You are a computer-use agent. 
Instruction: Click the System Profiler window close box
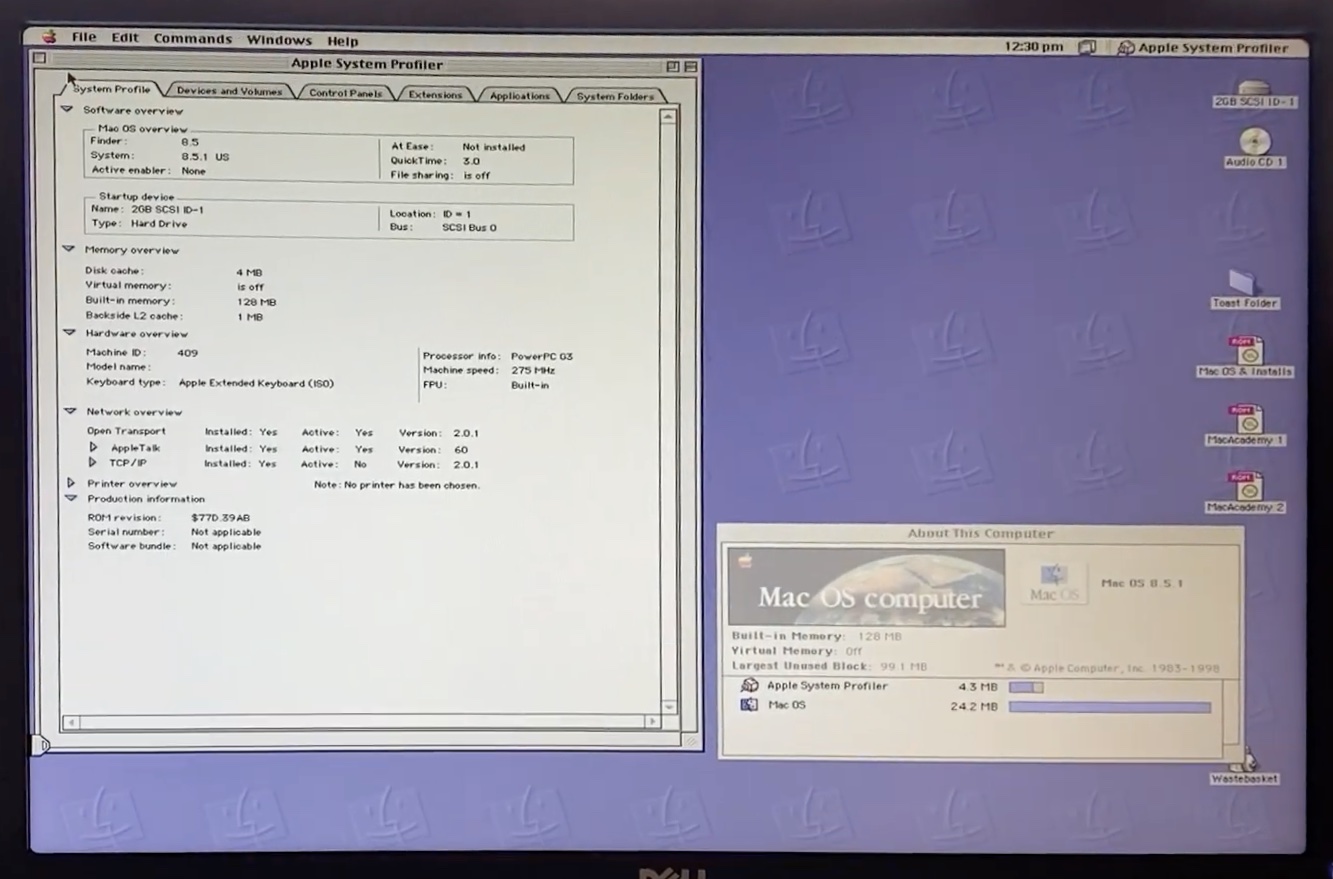(40, 58)
